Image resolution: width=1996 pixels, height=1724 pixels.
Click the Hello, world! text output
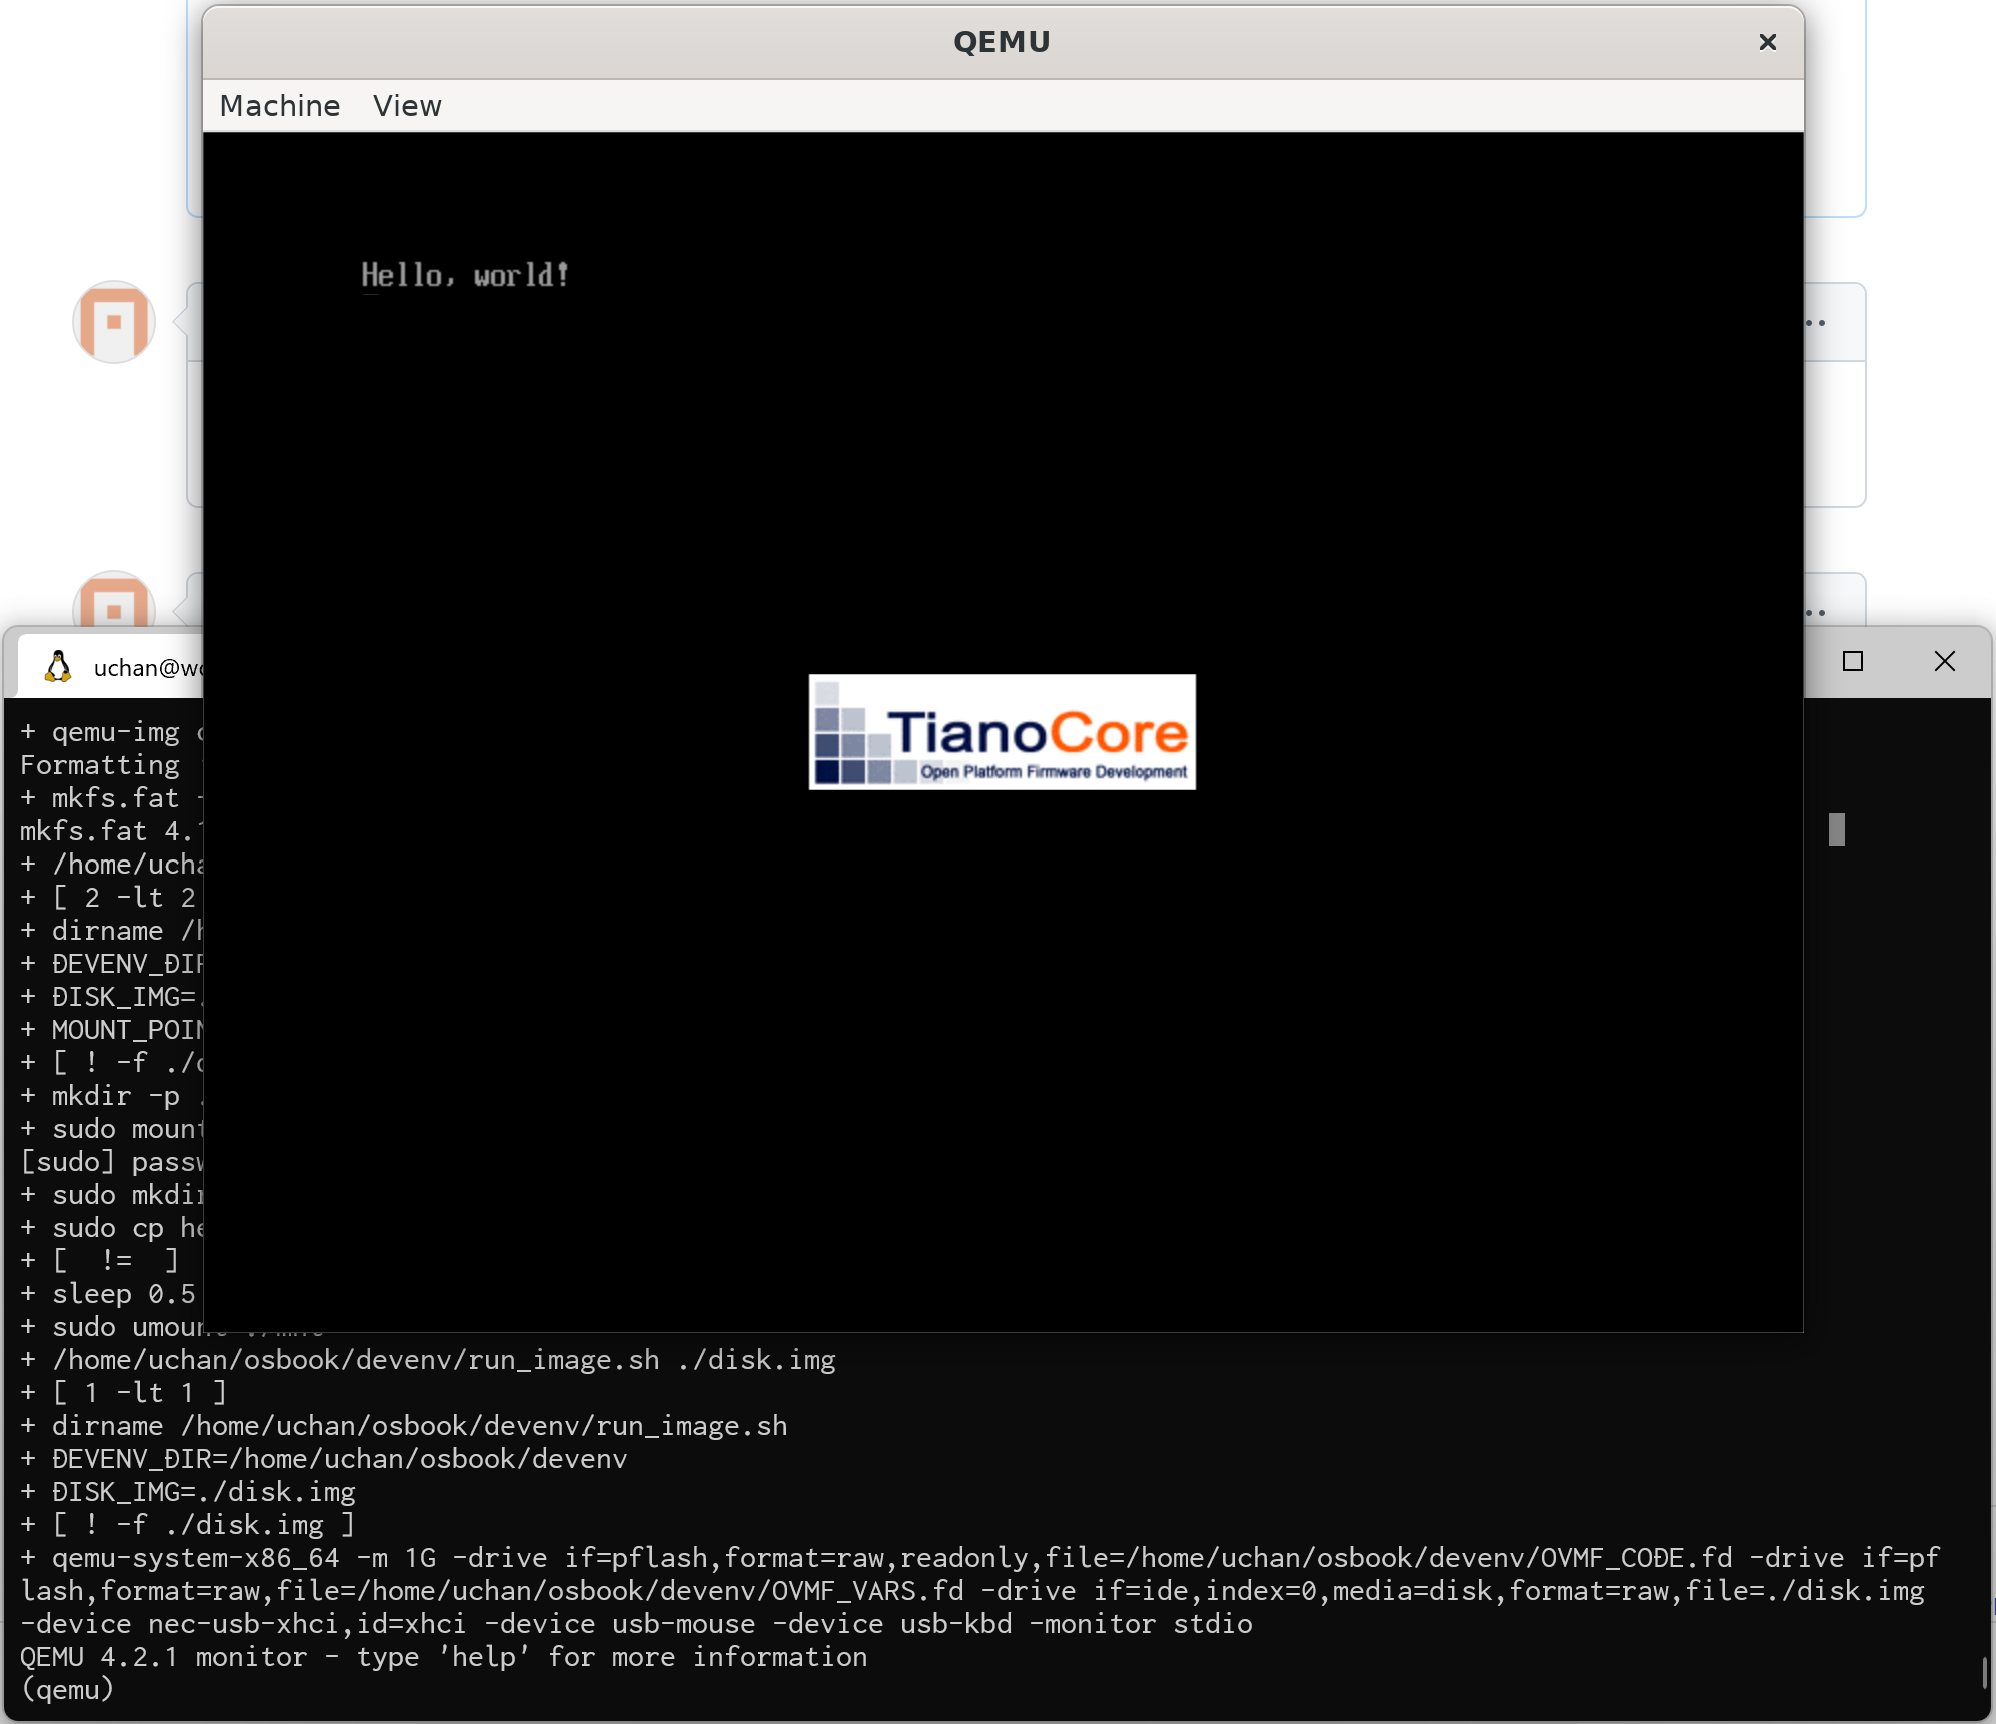465,275
